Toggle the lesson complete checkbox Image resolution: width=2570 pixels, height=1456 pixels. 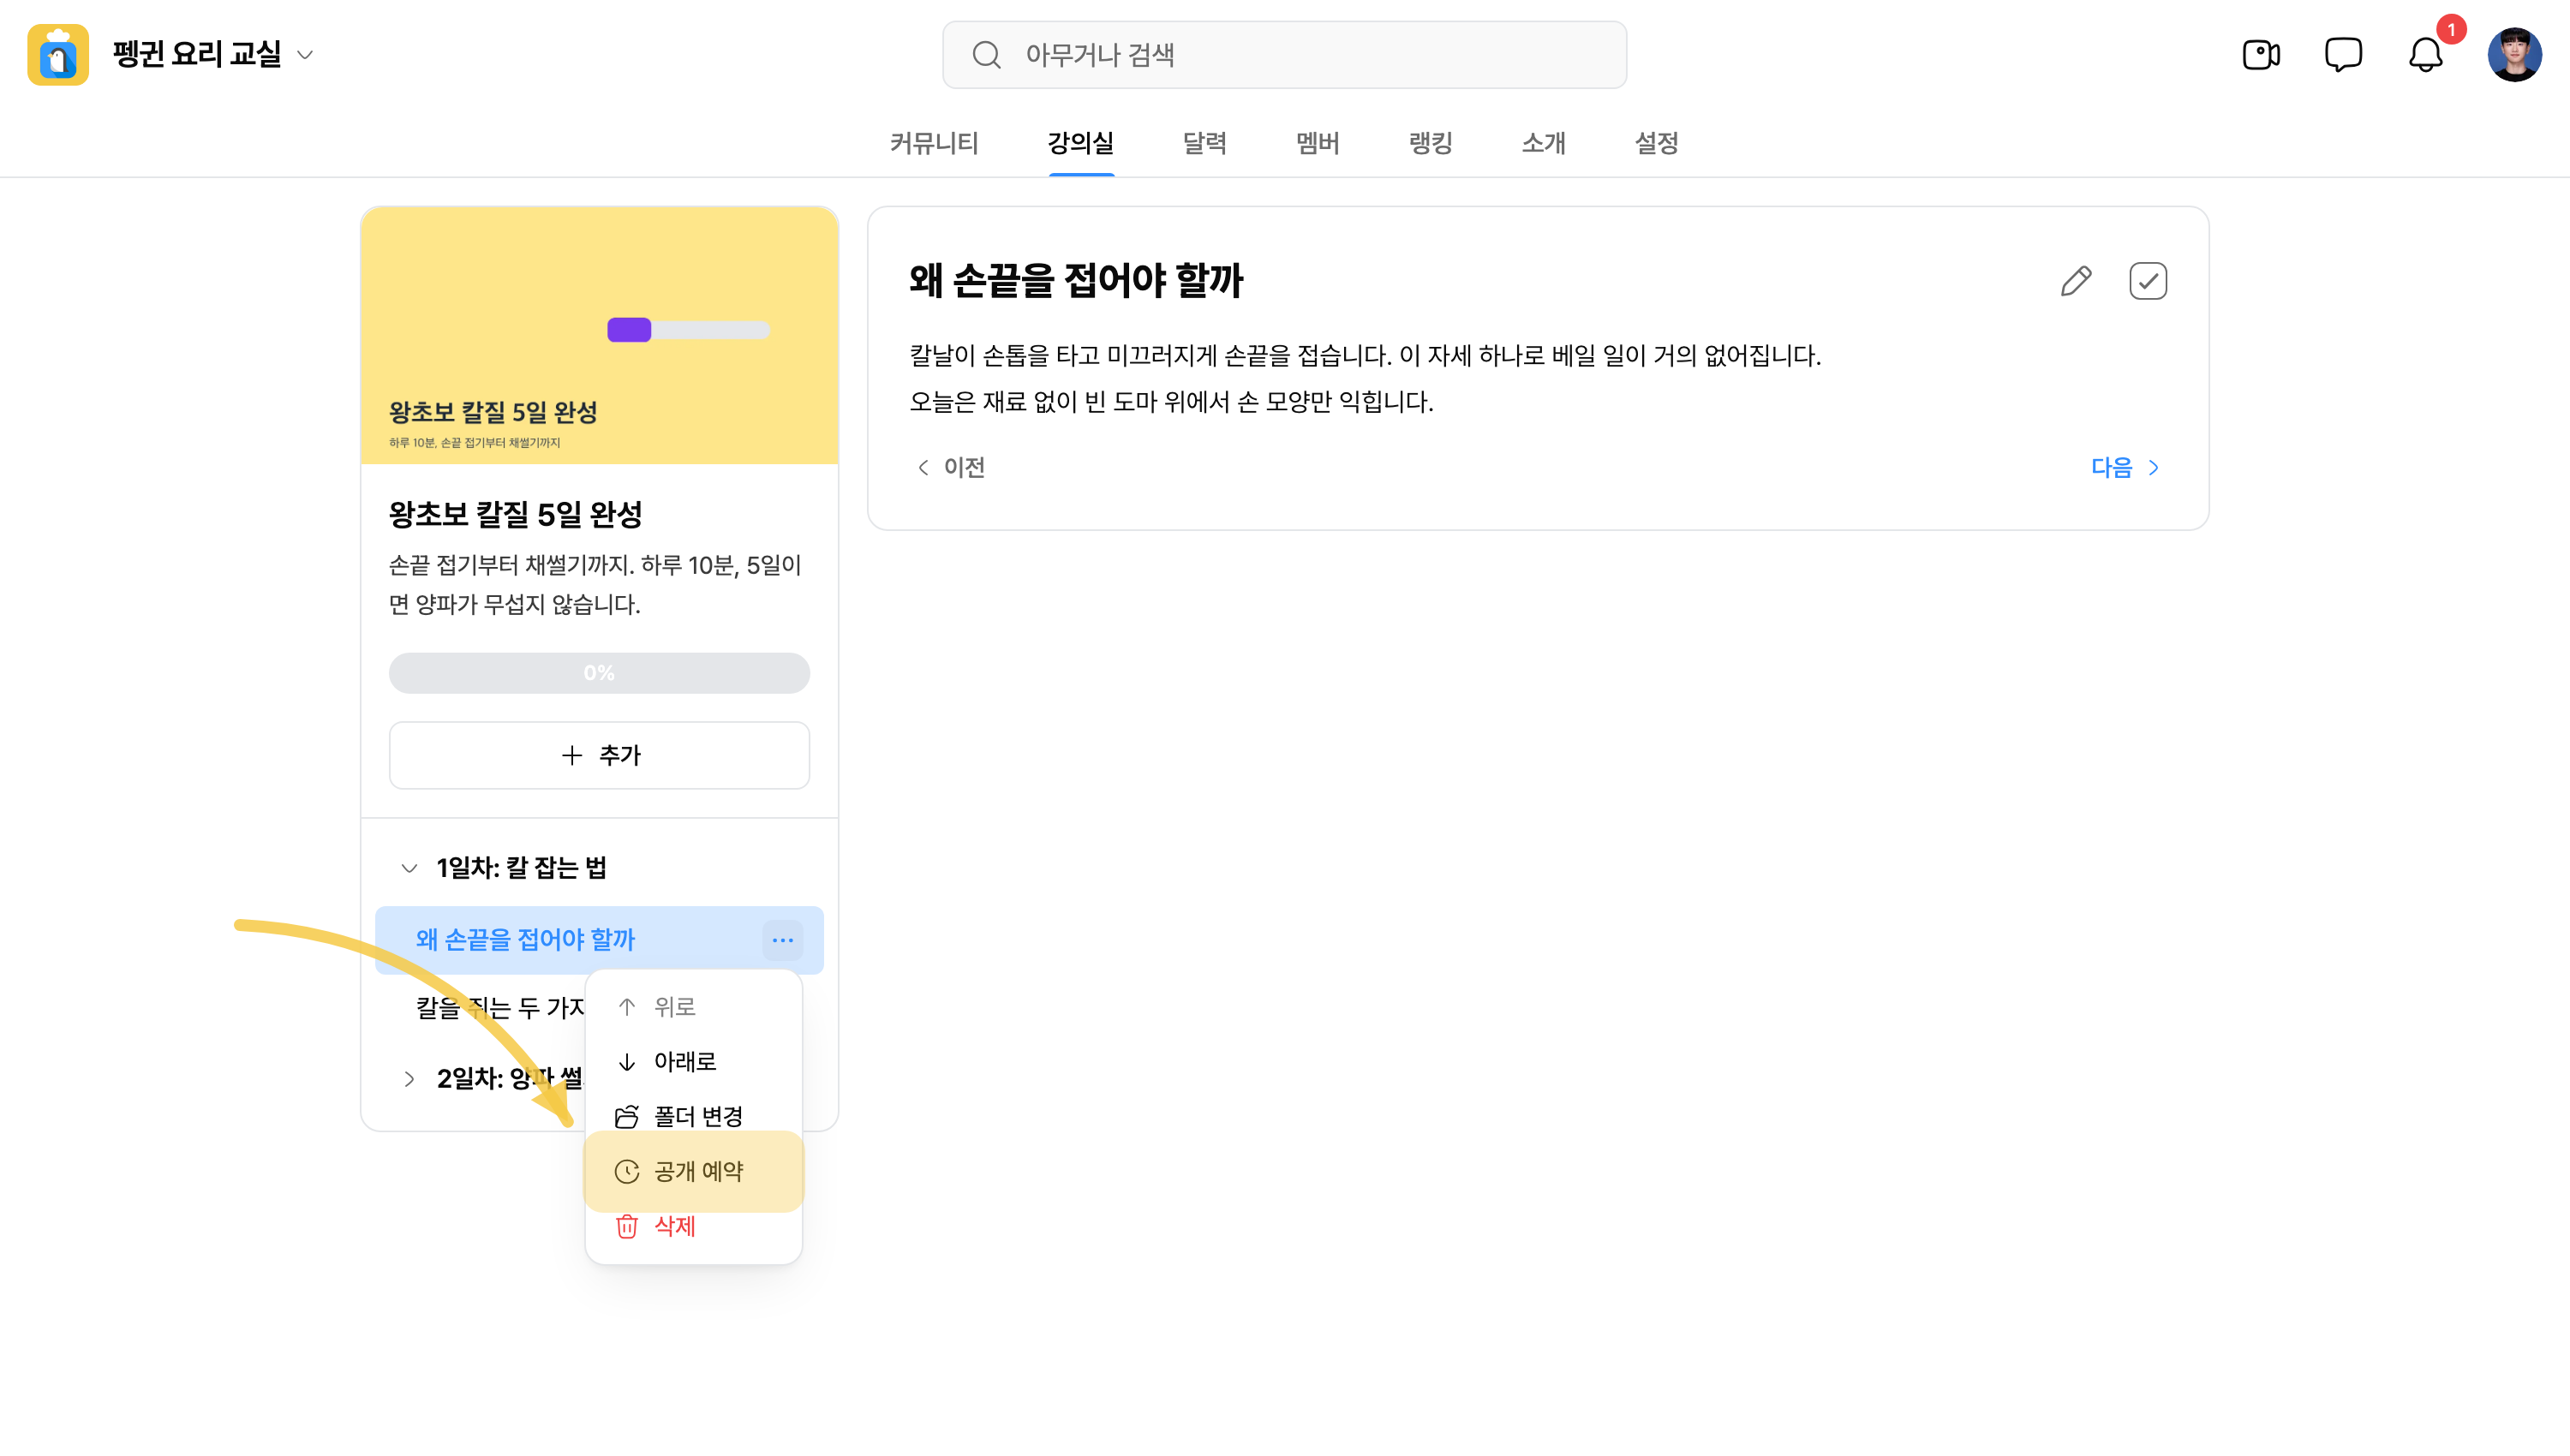coord(2148,281)
